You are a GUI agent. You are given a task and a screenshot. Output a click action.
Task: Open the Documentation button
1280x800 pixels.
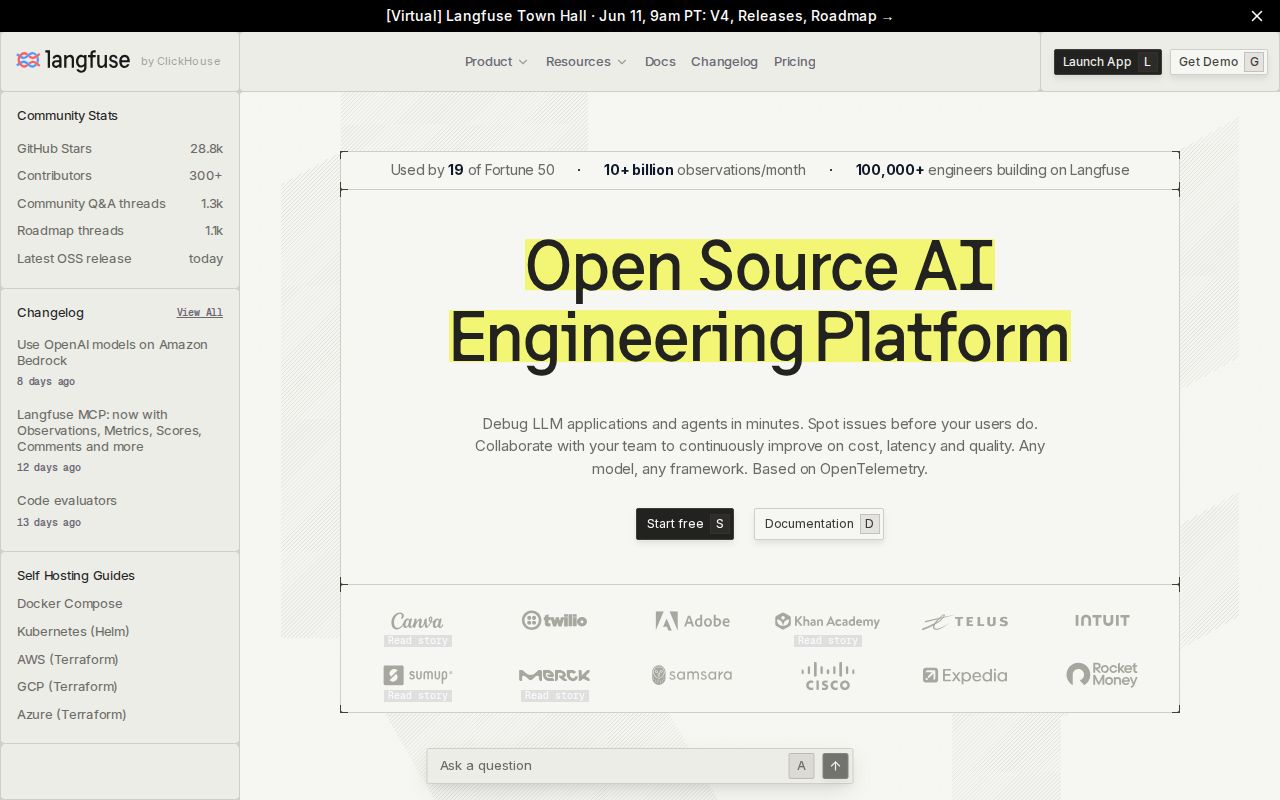pyautogui.click(x=819, y=524)
